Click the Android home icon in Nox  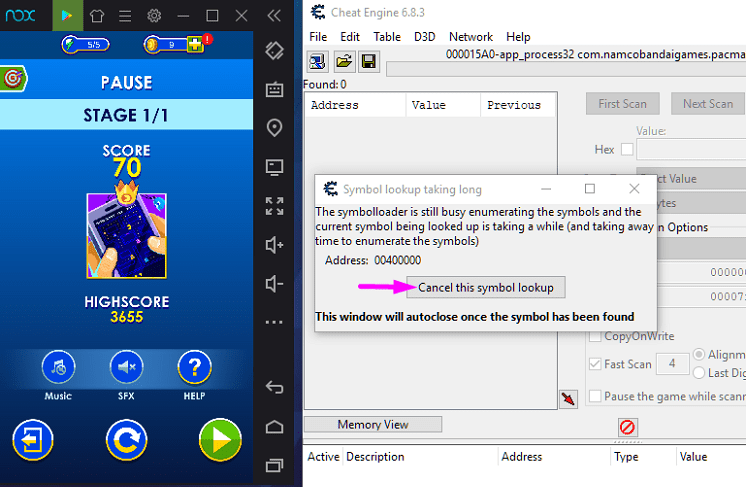coord(275,427)
